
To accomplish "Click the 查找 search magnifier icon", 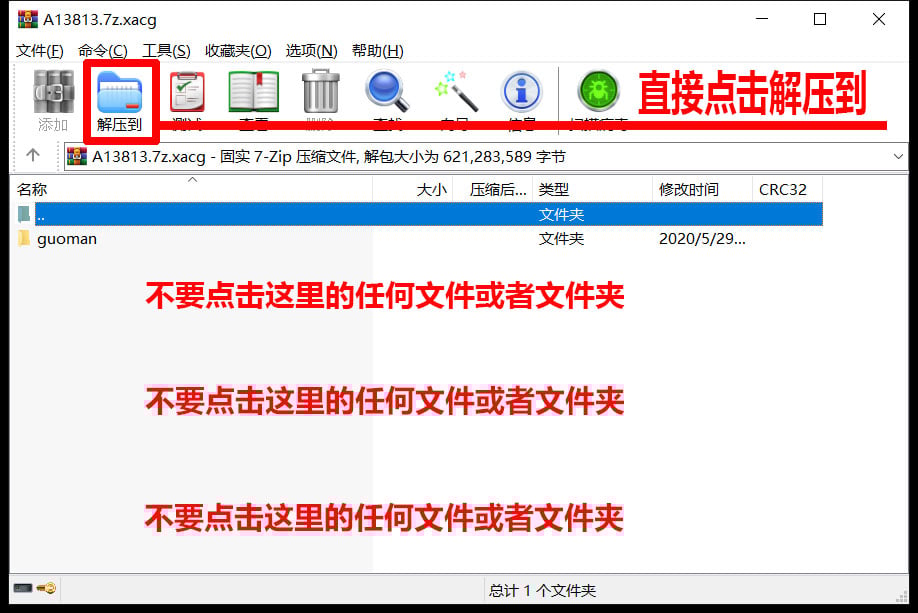I will coord(385,97).
